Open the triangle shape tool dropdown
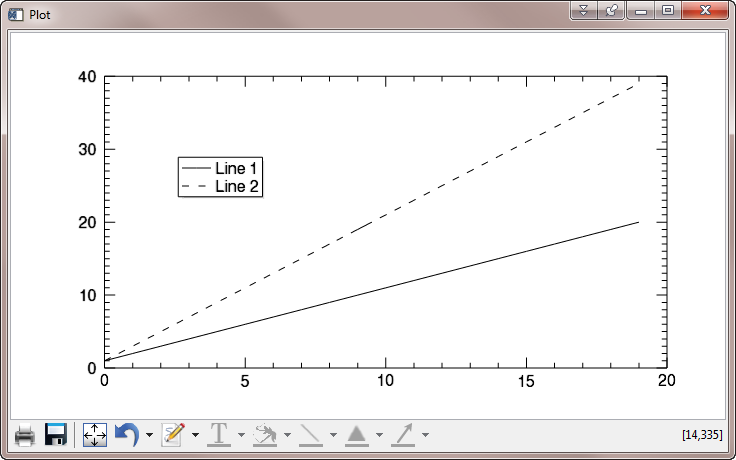Viewport: 736px width, 460px height. coord(379,436)
